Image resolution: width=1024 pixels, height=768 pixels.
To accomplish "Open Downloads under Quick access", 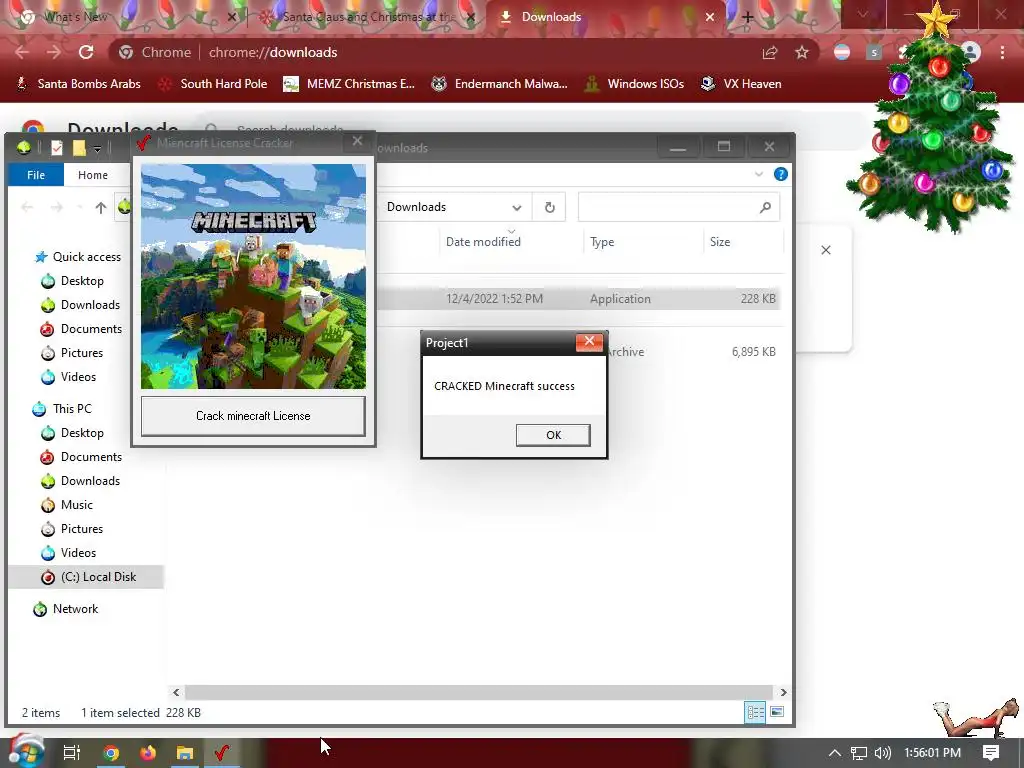I will click(x=80, y=305).
